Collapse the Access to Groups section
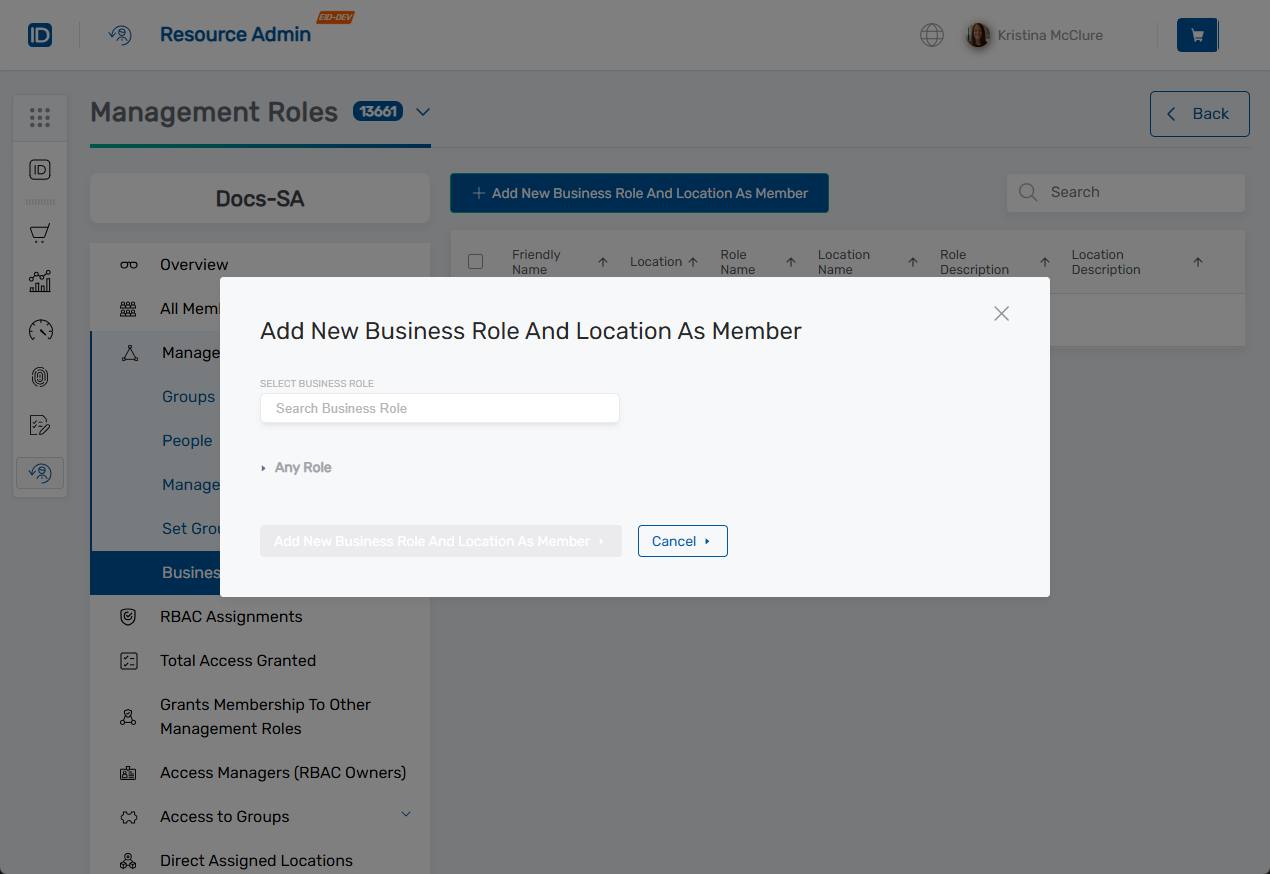Viewport: 1270px width, 874px height. 406,814
